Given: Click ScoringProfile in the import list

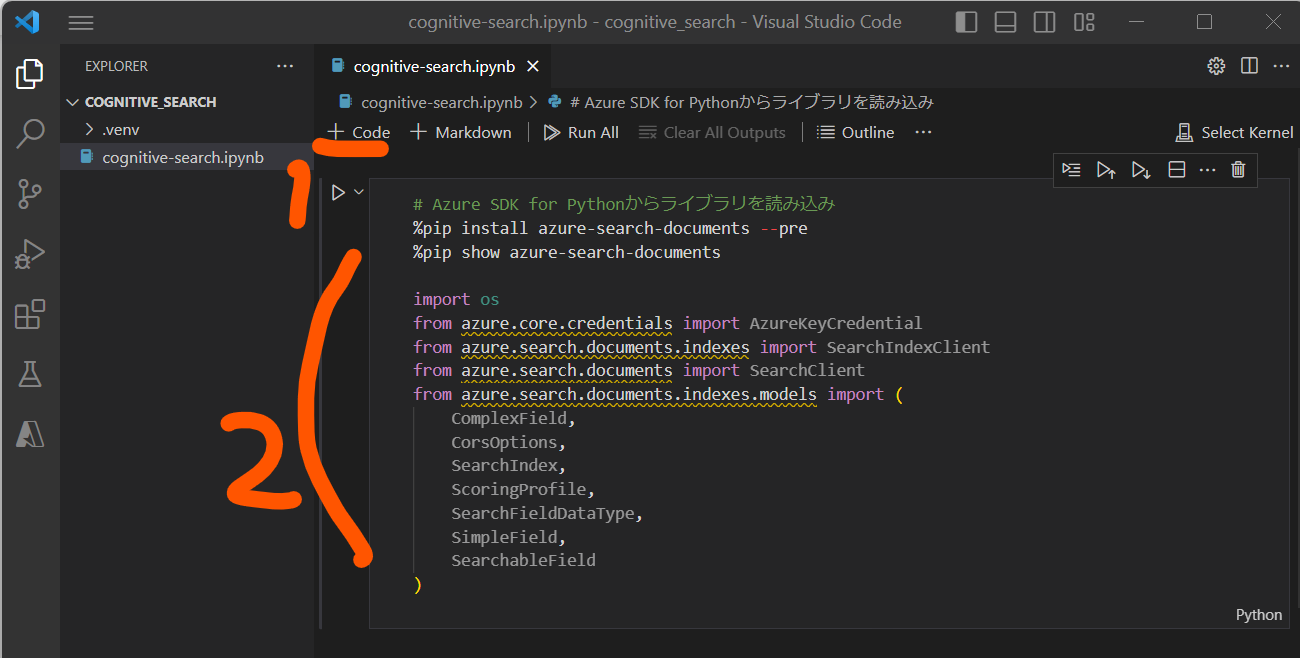Looking at the screenshot, I should pos(519,490).
